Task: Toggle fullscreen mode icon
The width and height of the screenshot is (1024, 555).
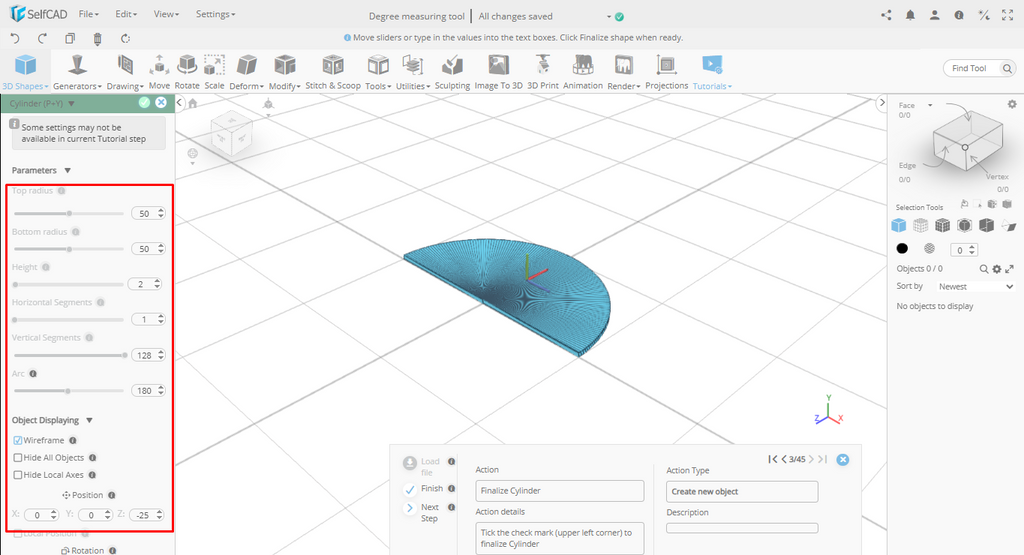Action: coord(1008,15)
